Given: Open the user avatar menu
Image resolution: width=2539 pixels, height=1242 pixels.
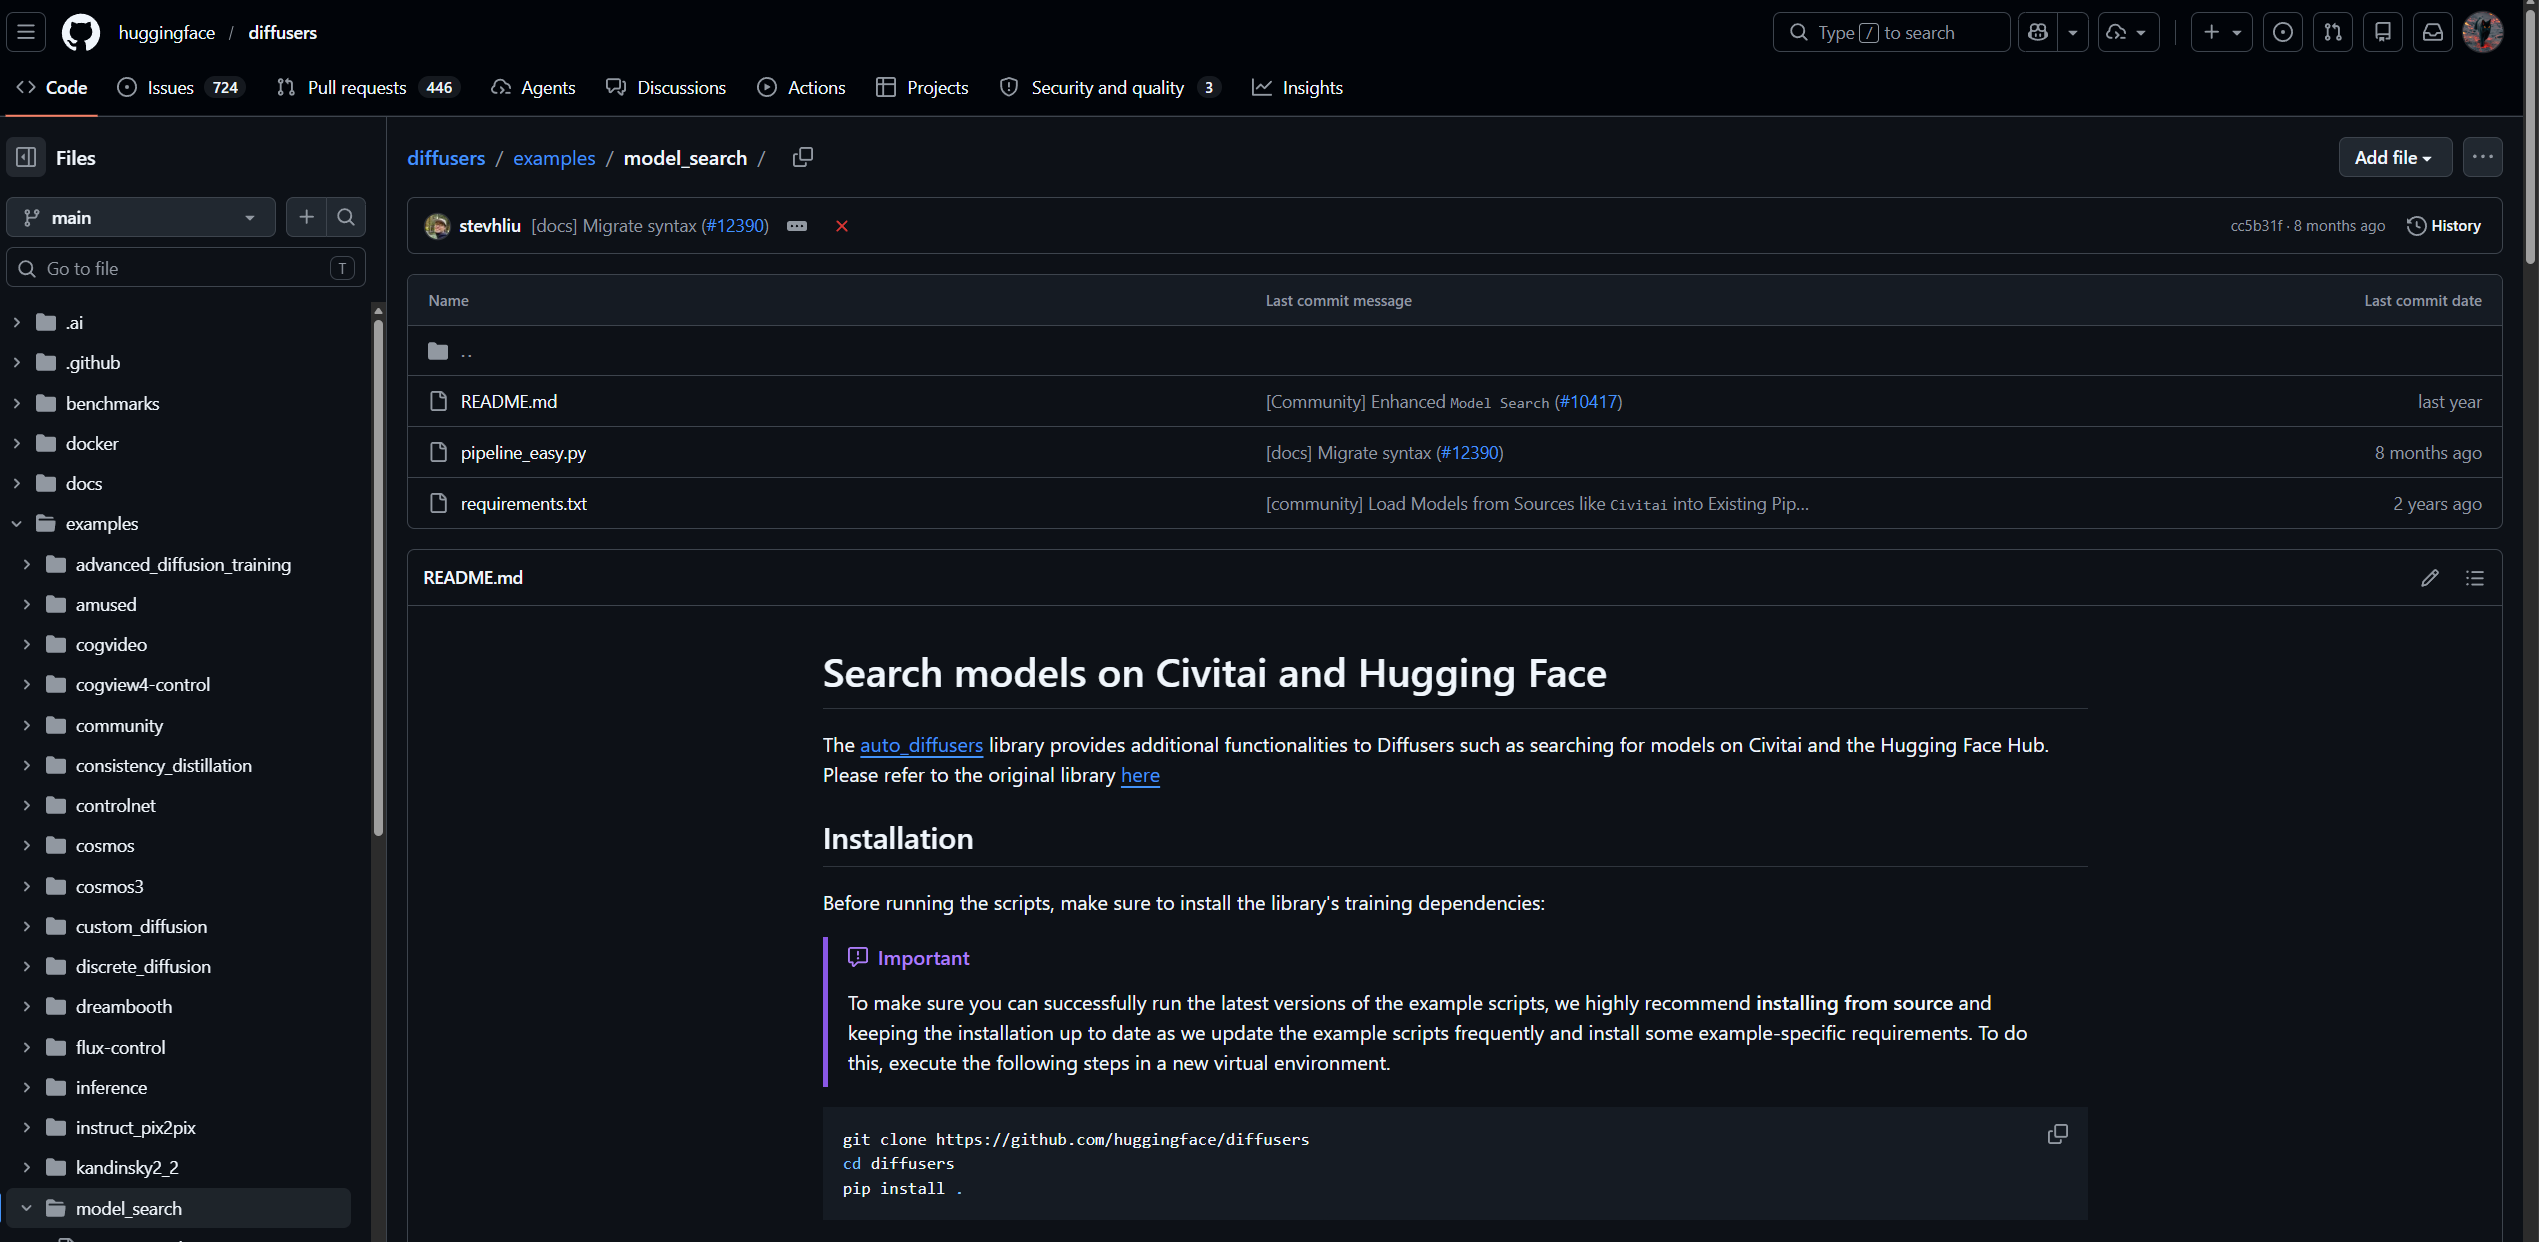Looking at the screenshot, I should (x=2483, y=32).
